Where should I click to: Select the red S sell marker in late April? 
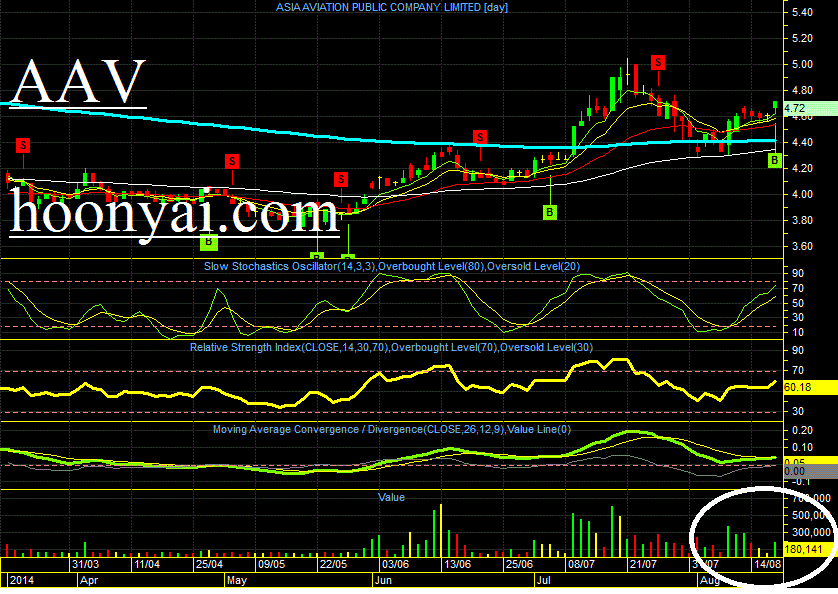(x=231, y=161)
